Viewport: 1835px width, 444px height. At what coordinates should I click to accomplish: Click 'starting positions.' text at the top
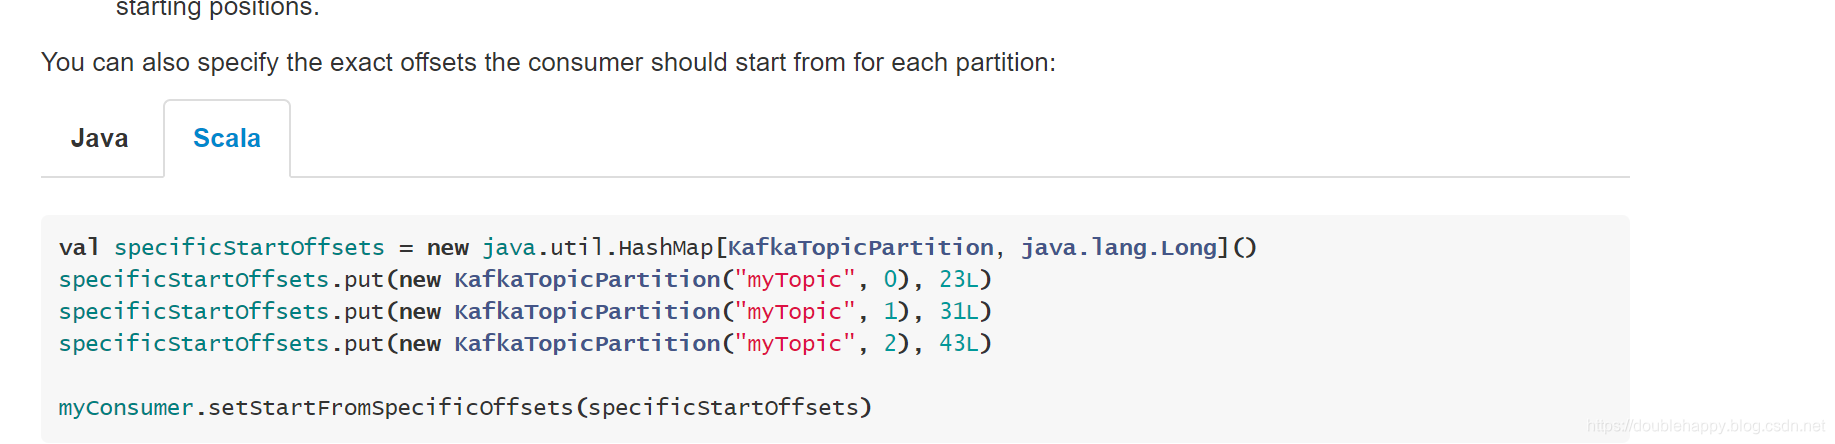(x=217, y=9)
